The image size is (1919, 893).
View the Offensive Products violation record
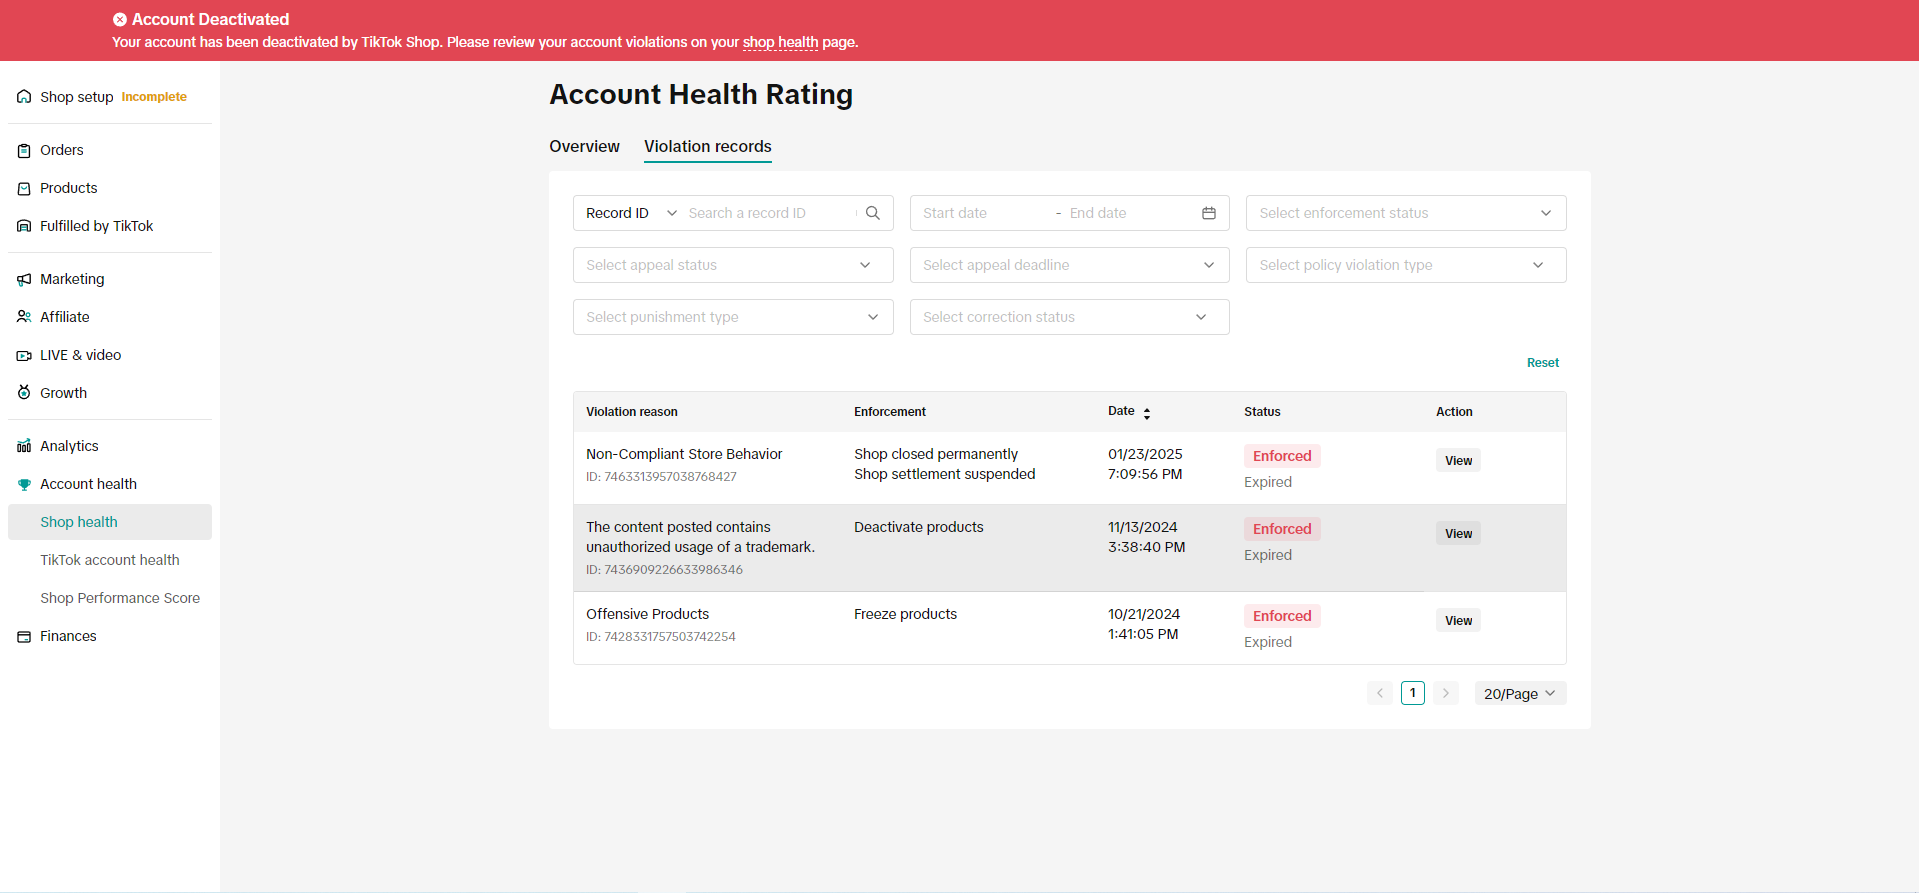pos(1458,621)
